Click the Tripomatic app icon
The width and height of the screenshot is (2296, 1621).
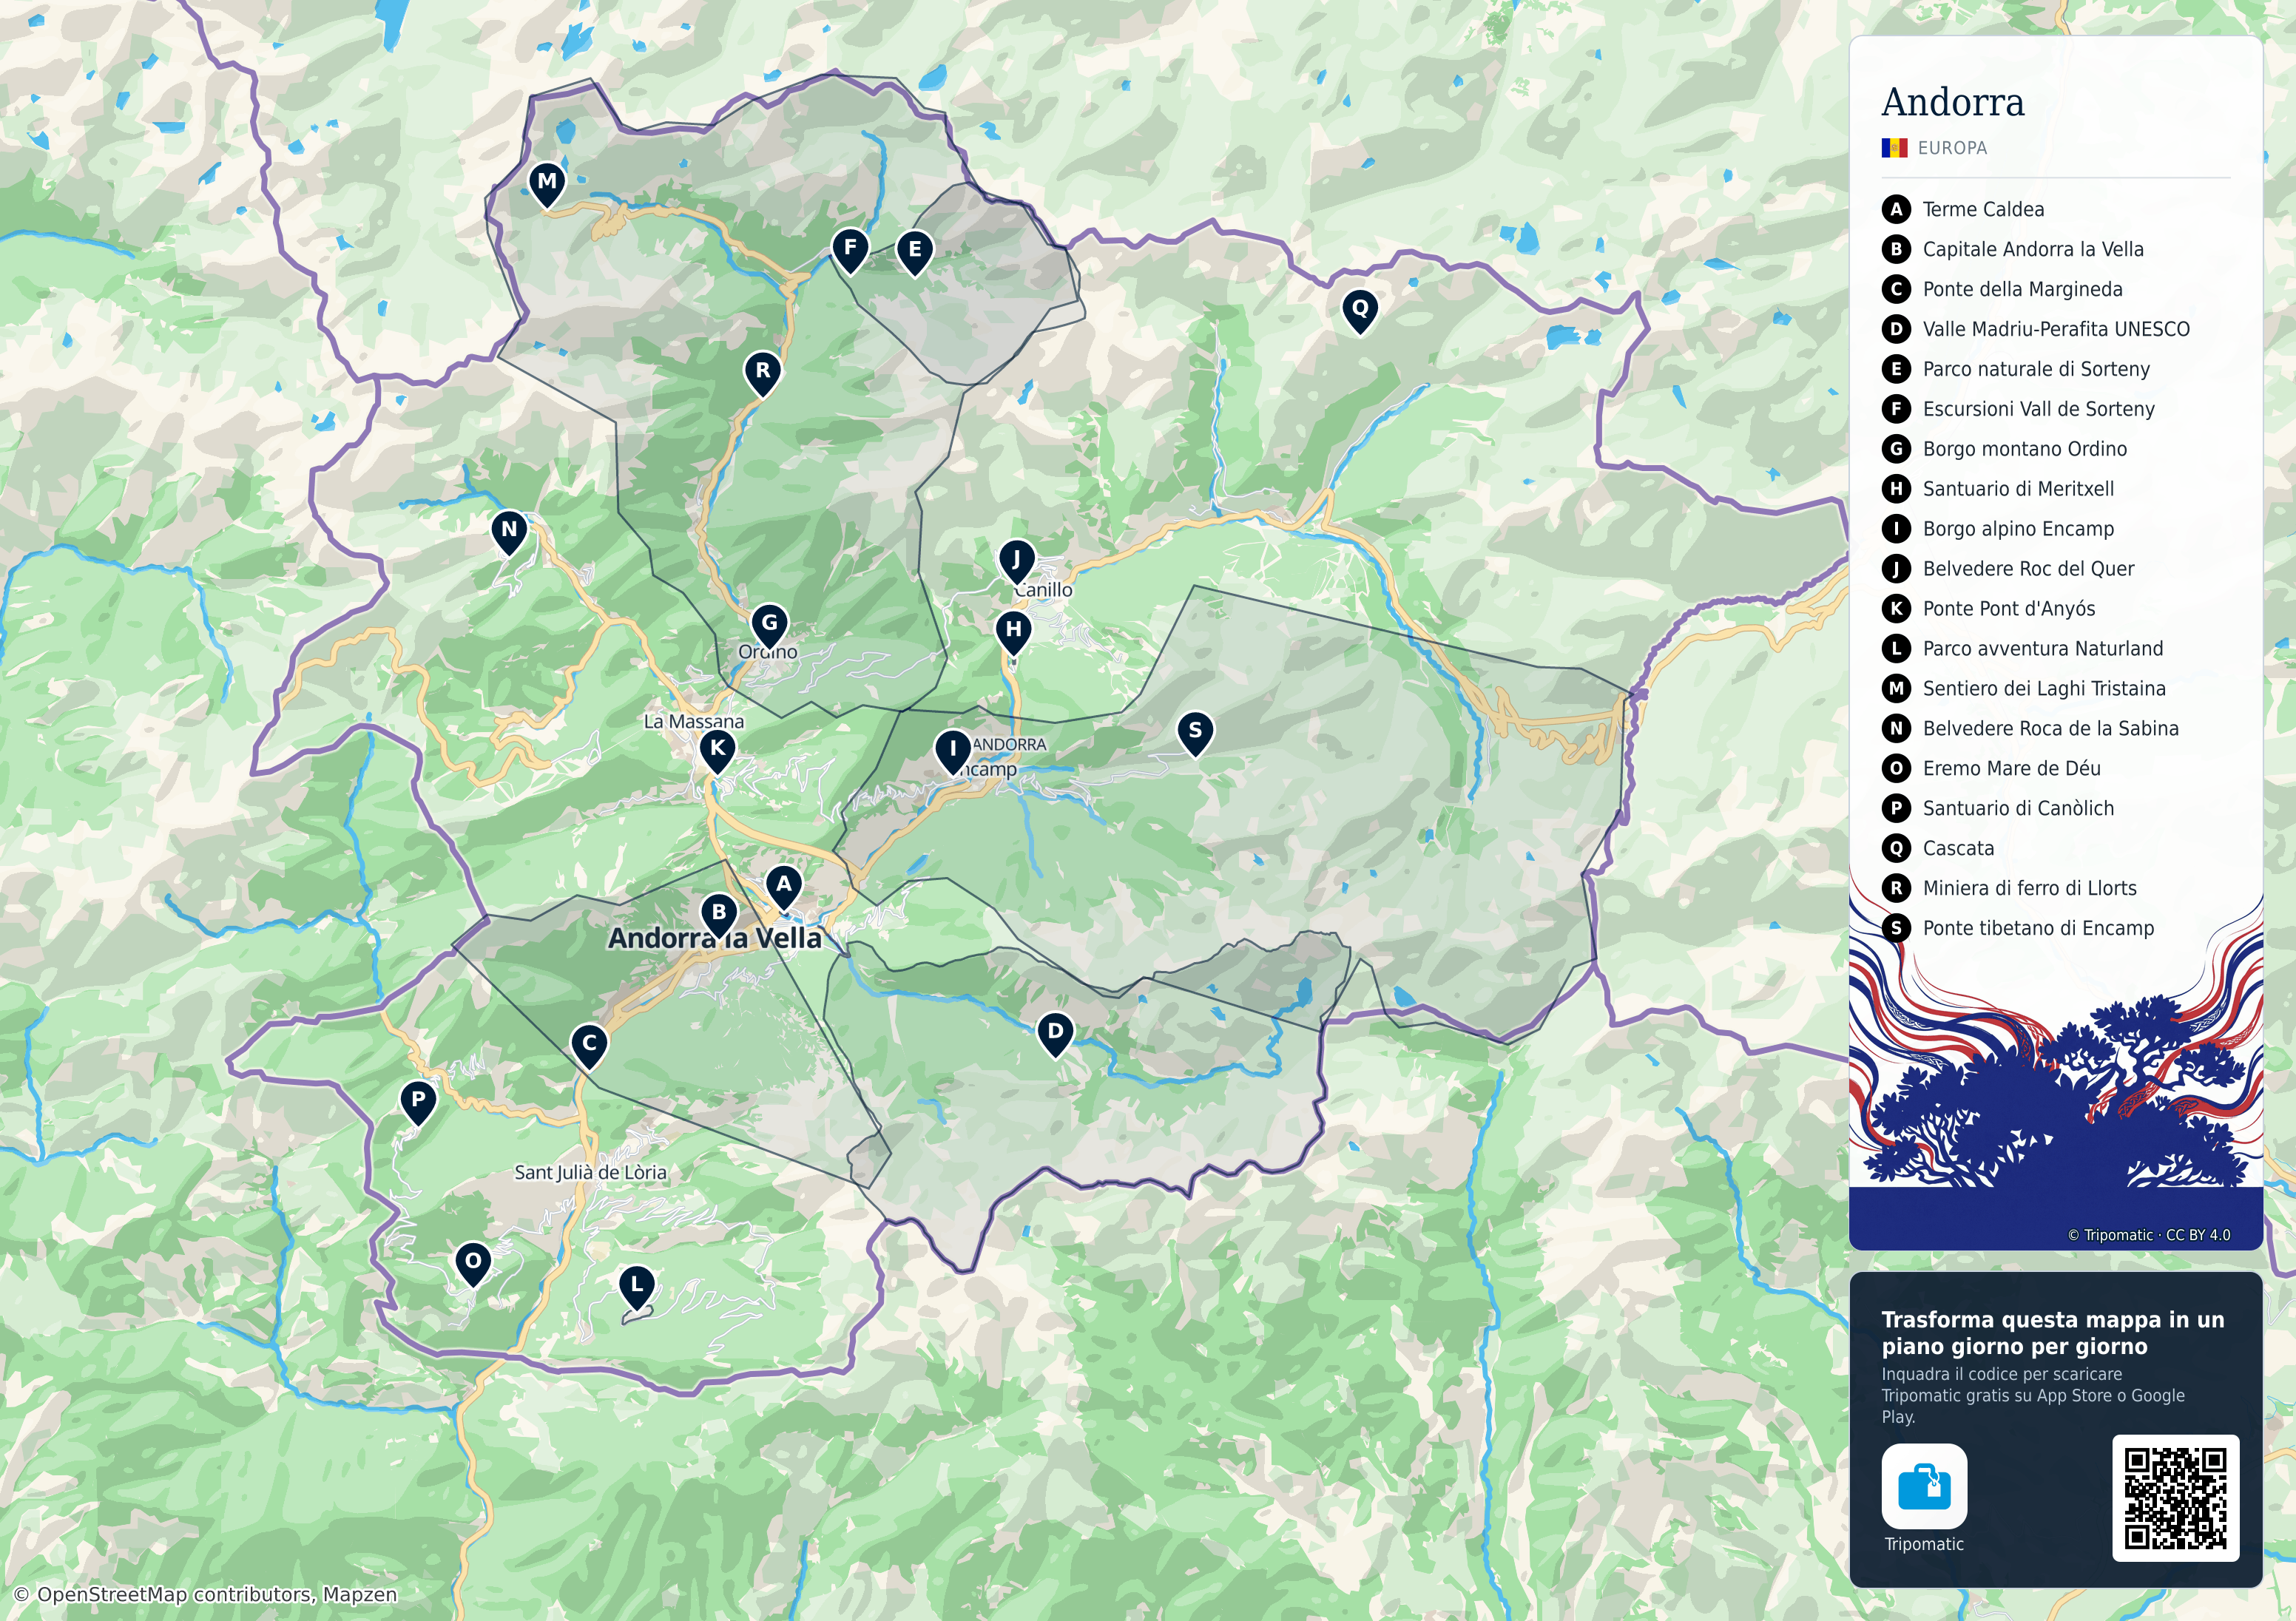[x=1924, y=1486]
